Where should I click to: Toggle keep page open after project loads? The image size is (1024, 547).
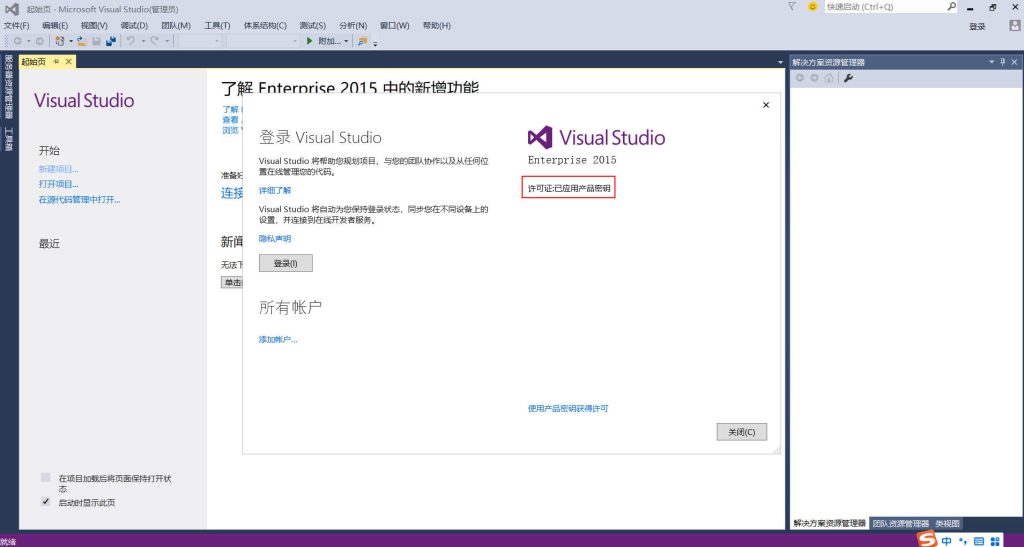point(45,478)
